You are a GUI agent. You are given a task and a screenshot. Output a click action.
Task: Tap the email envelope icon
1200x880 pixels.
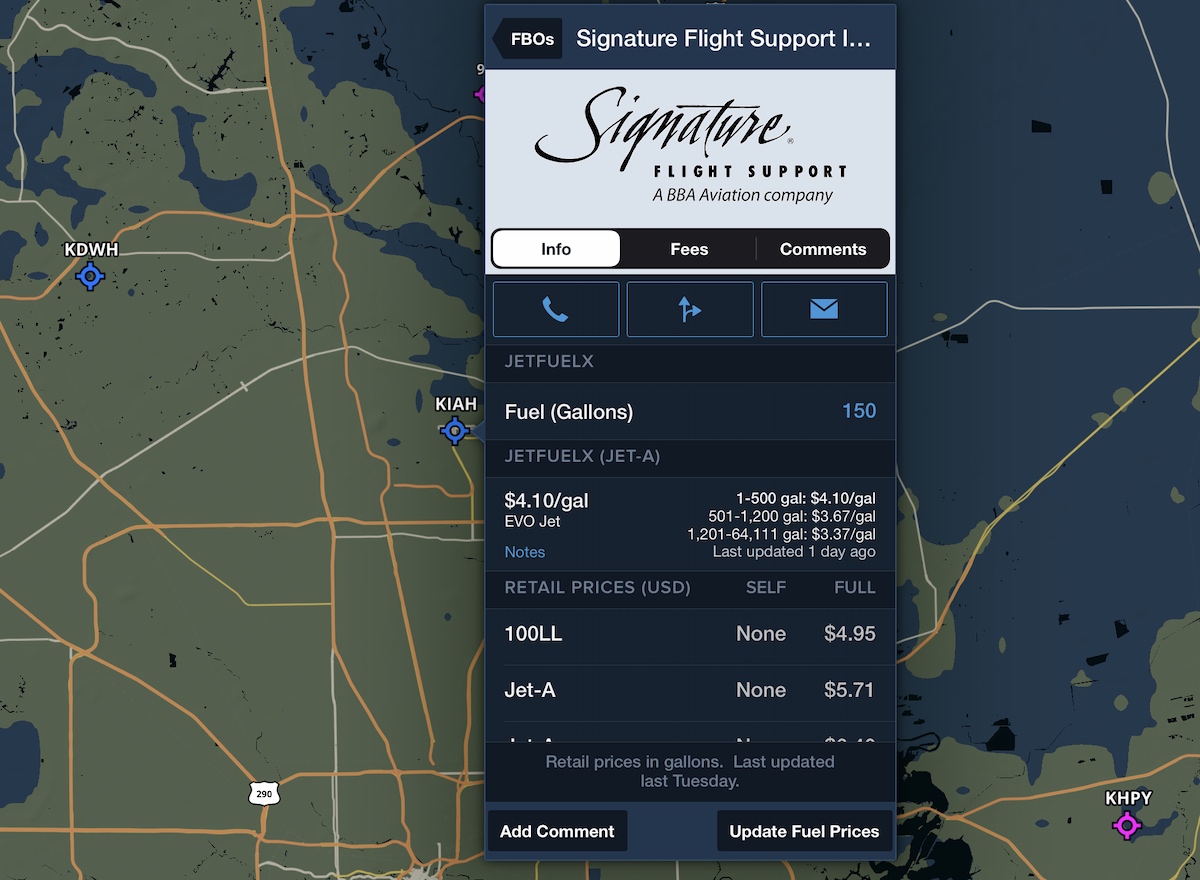coord(824,309)
